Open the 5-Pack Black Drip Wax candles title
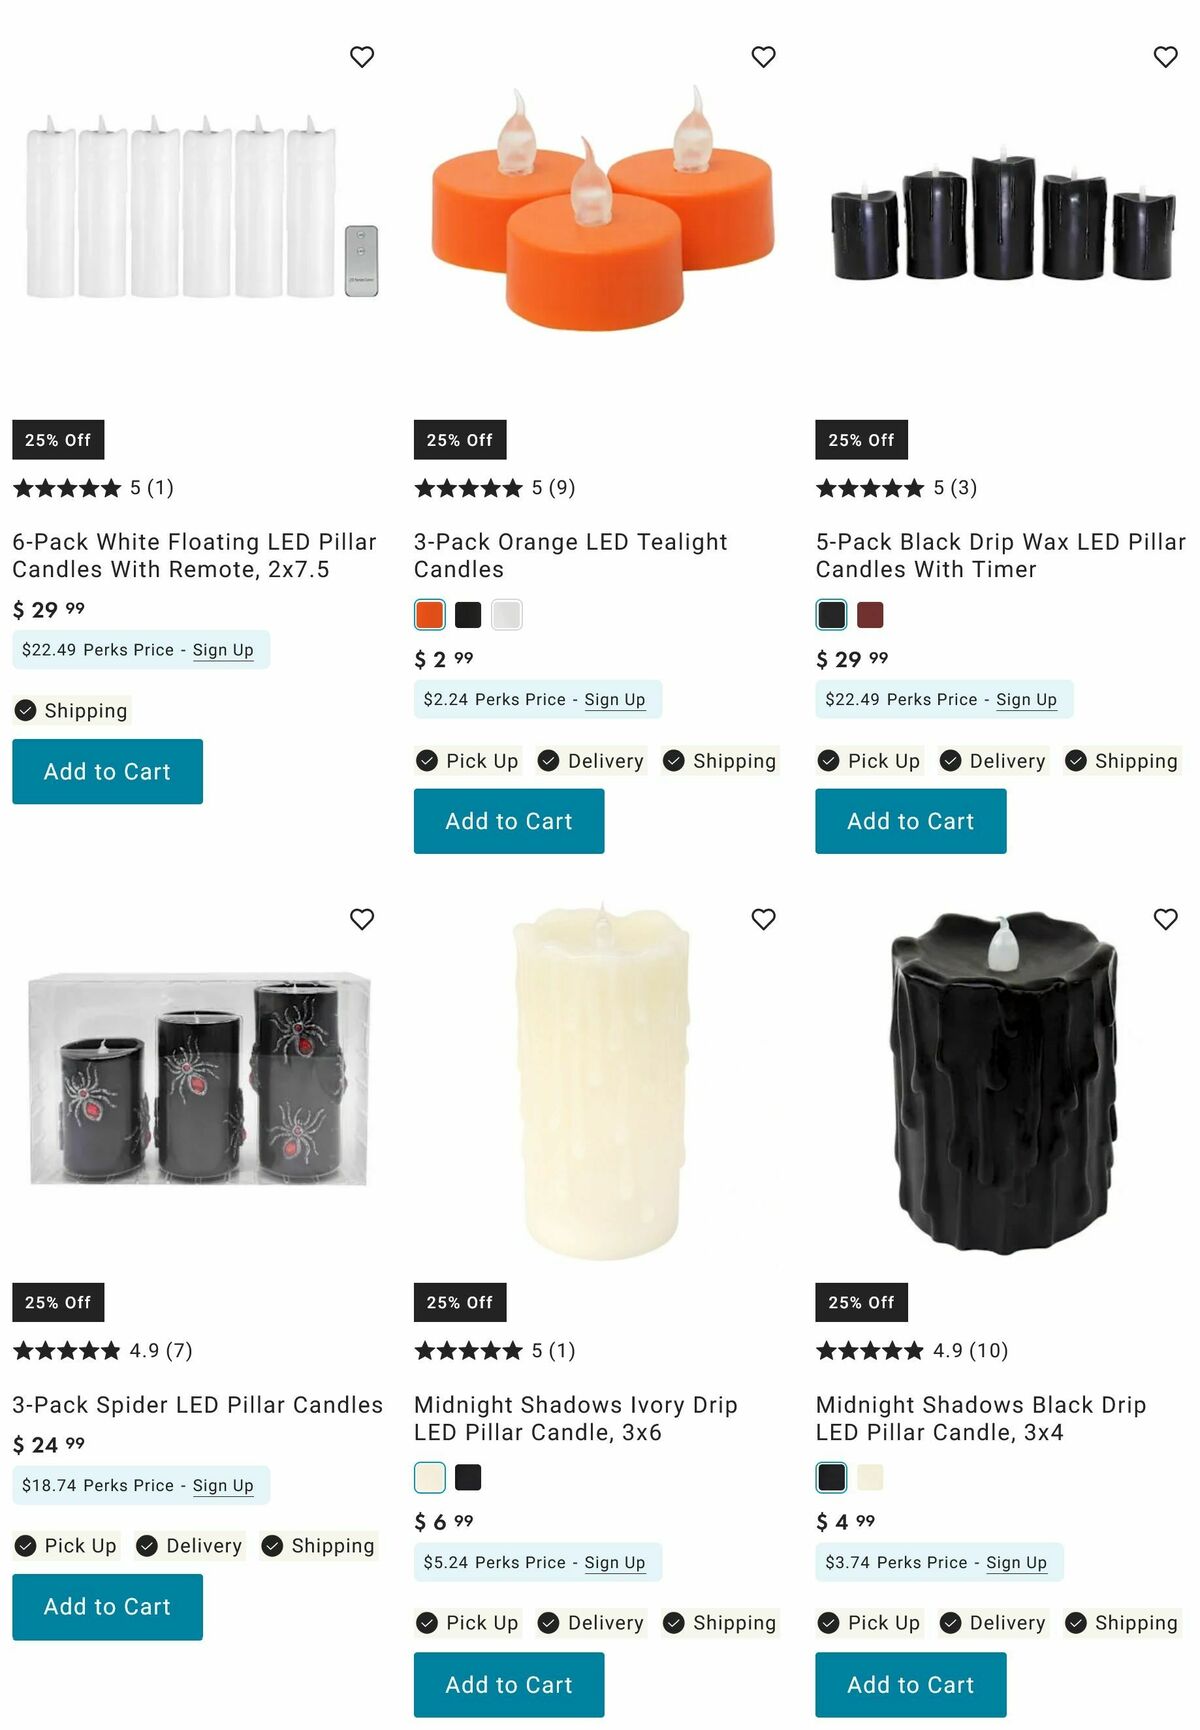Image resolution: width=1200 pixels, height=1730 pixels. 1000,555
